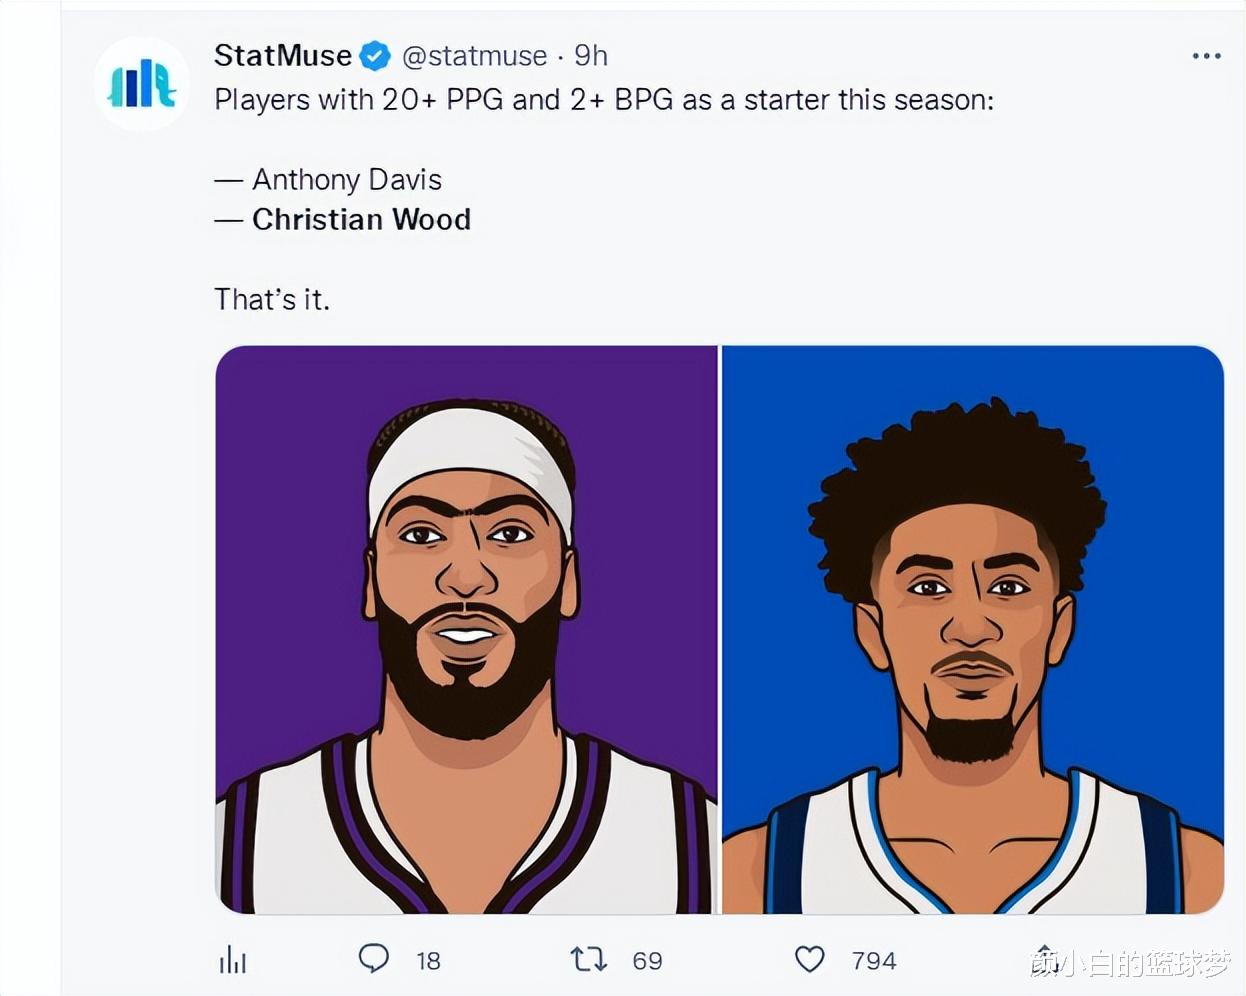
Task: Click the "That's it." text line
Action: [x=272, y=299]
